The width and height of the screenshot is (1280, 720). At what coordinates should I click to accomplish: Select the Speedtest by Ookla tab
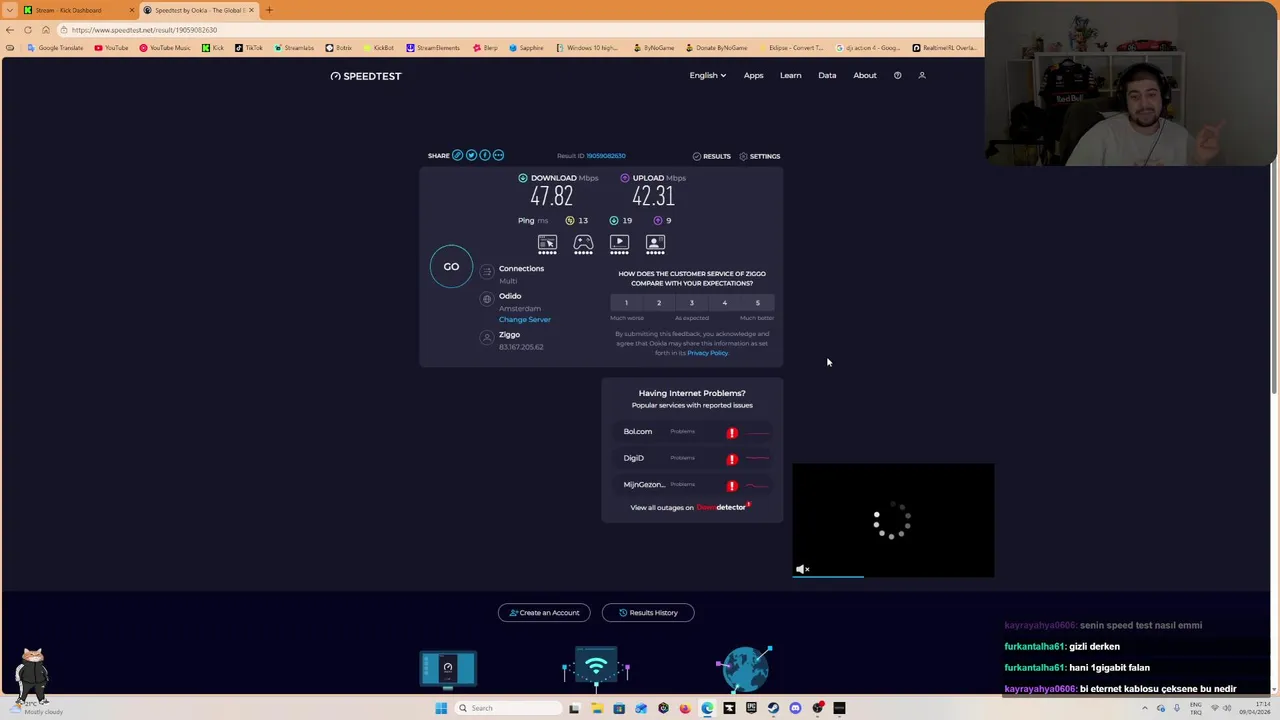point(198,10)
